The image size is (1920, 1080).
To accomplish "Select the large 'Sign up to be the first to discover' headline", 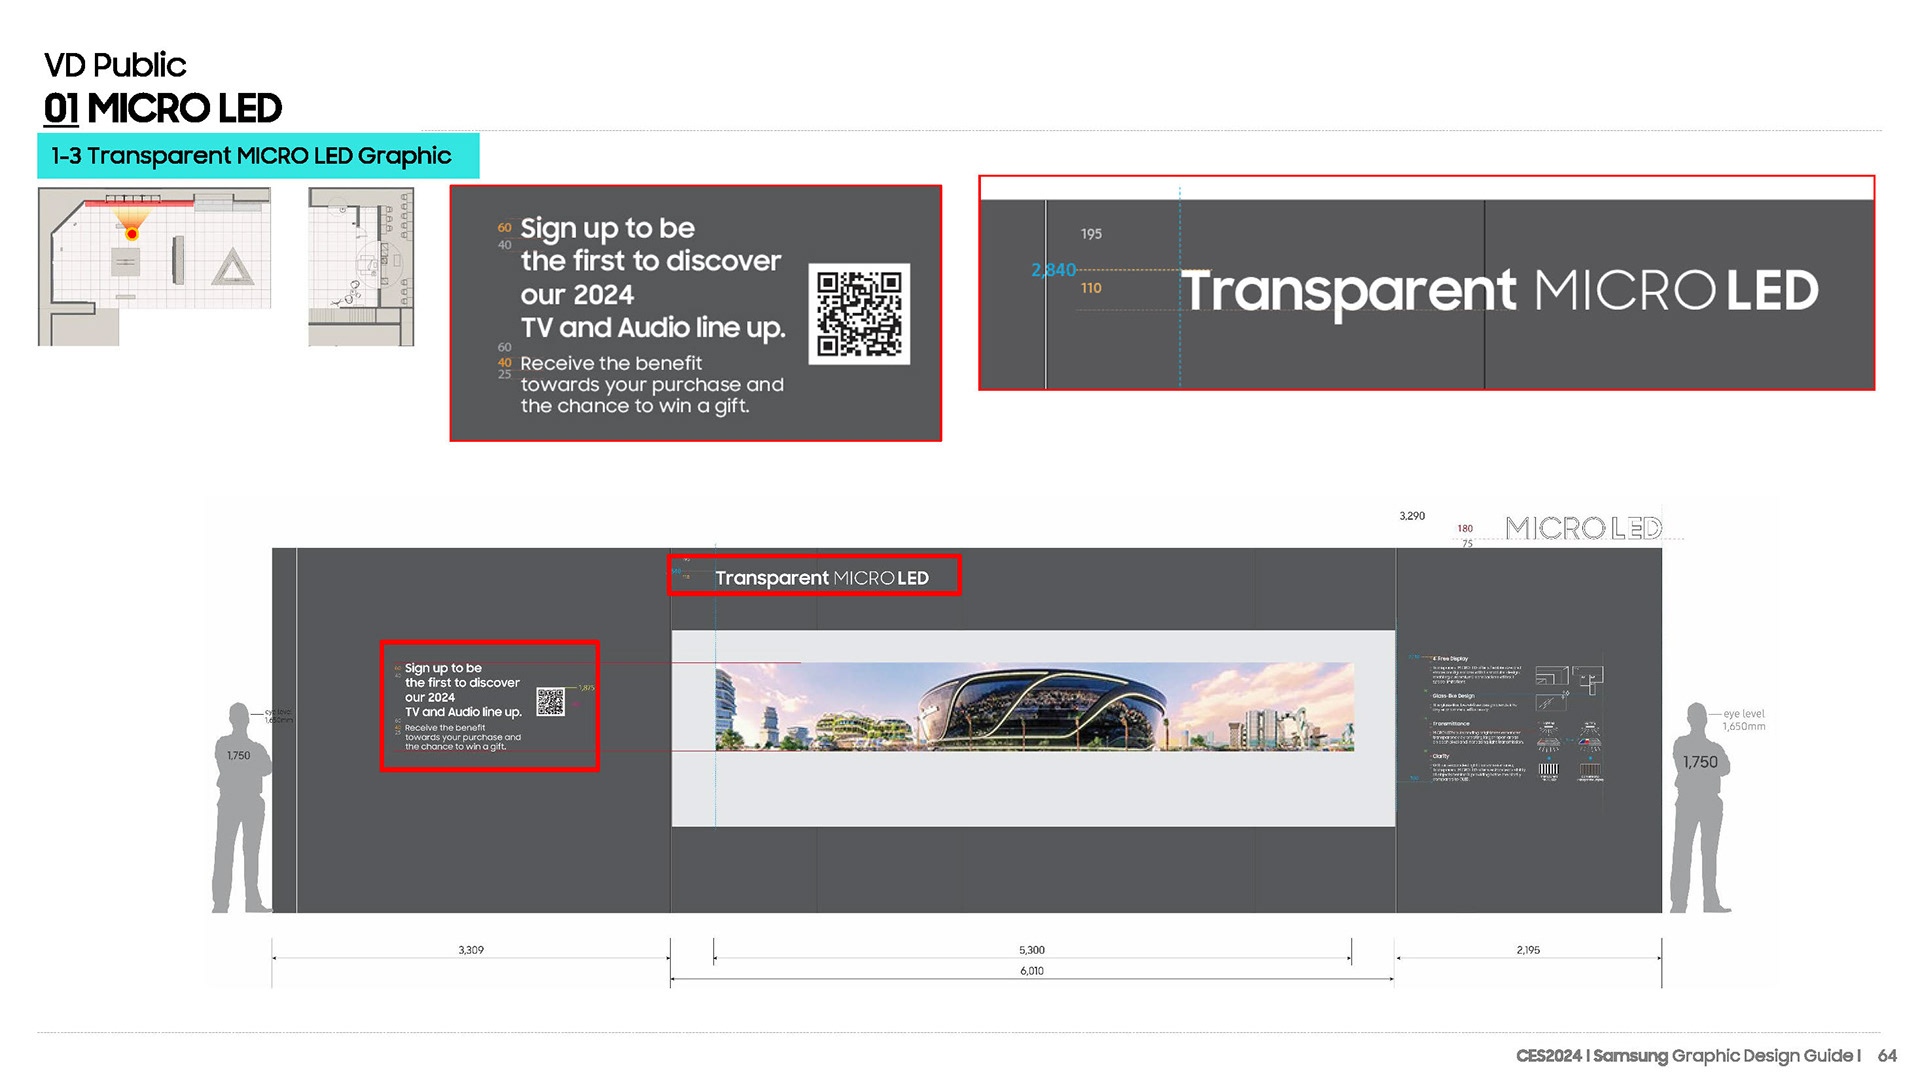I will pyautogui.click(x=652, y=278).
